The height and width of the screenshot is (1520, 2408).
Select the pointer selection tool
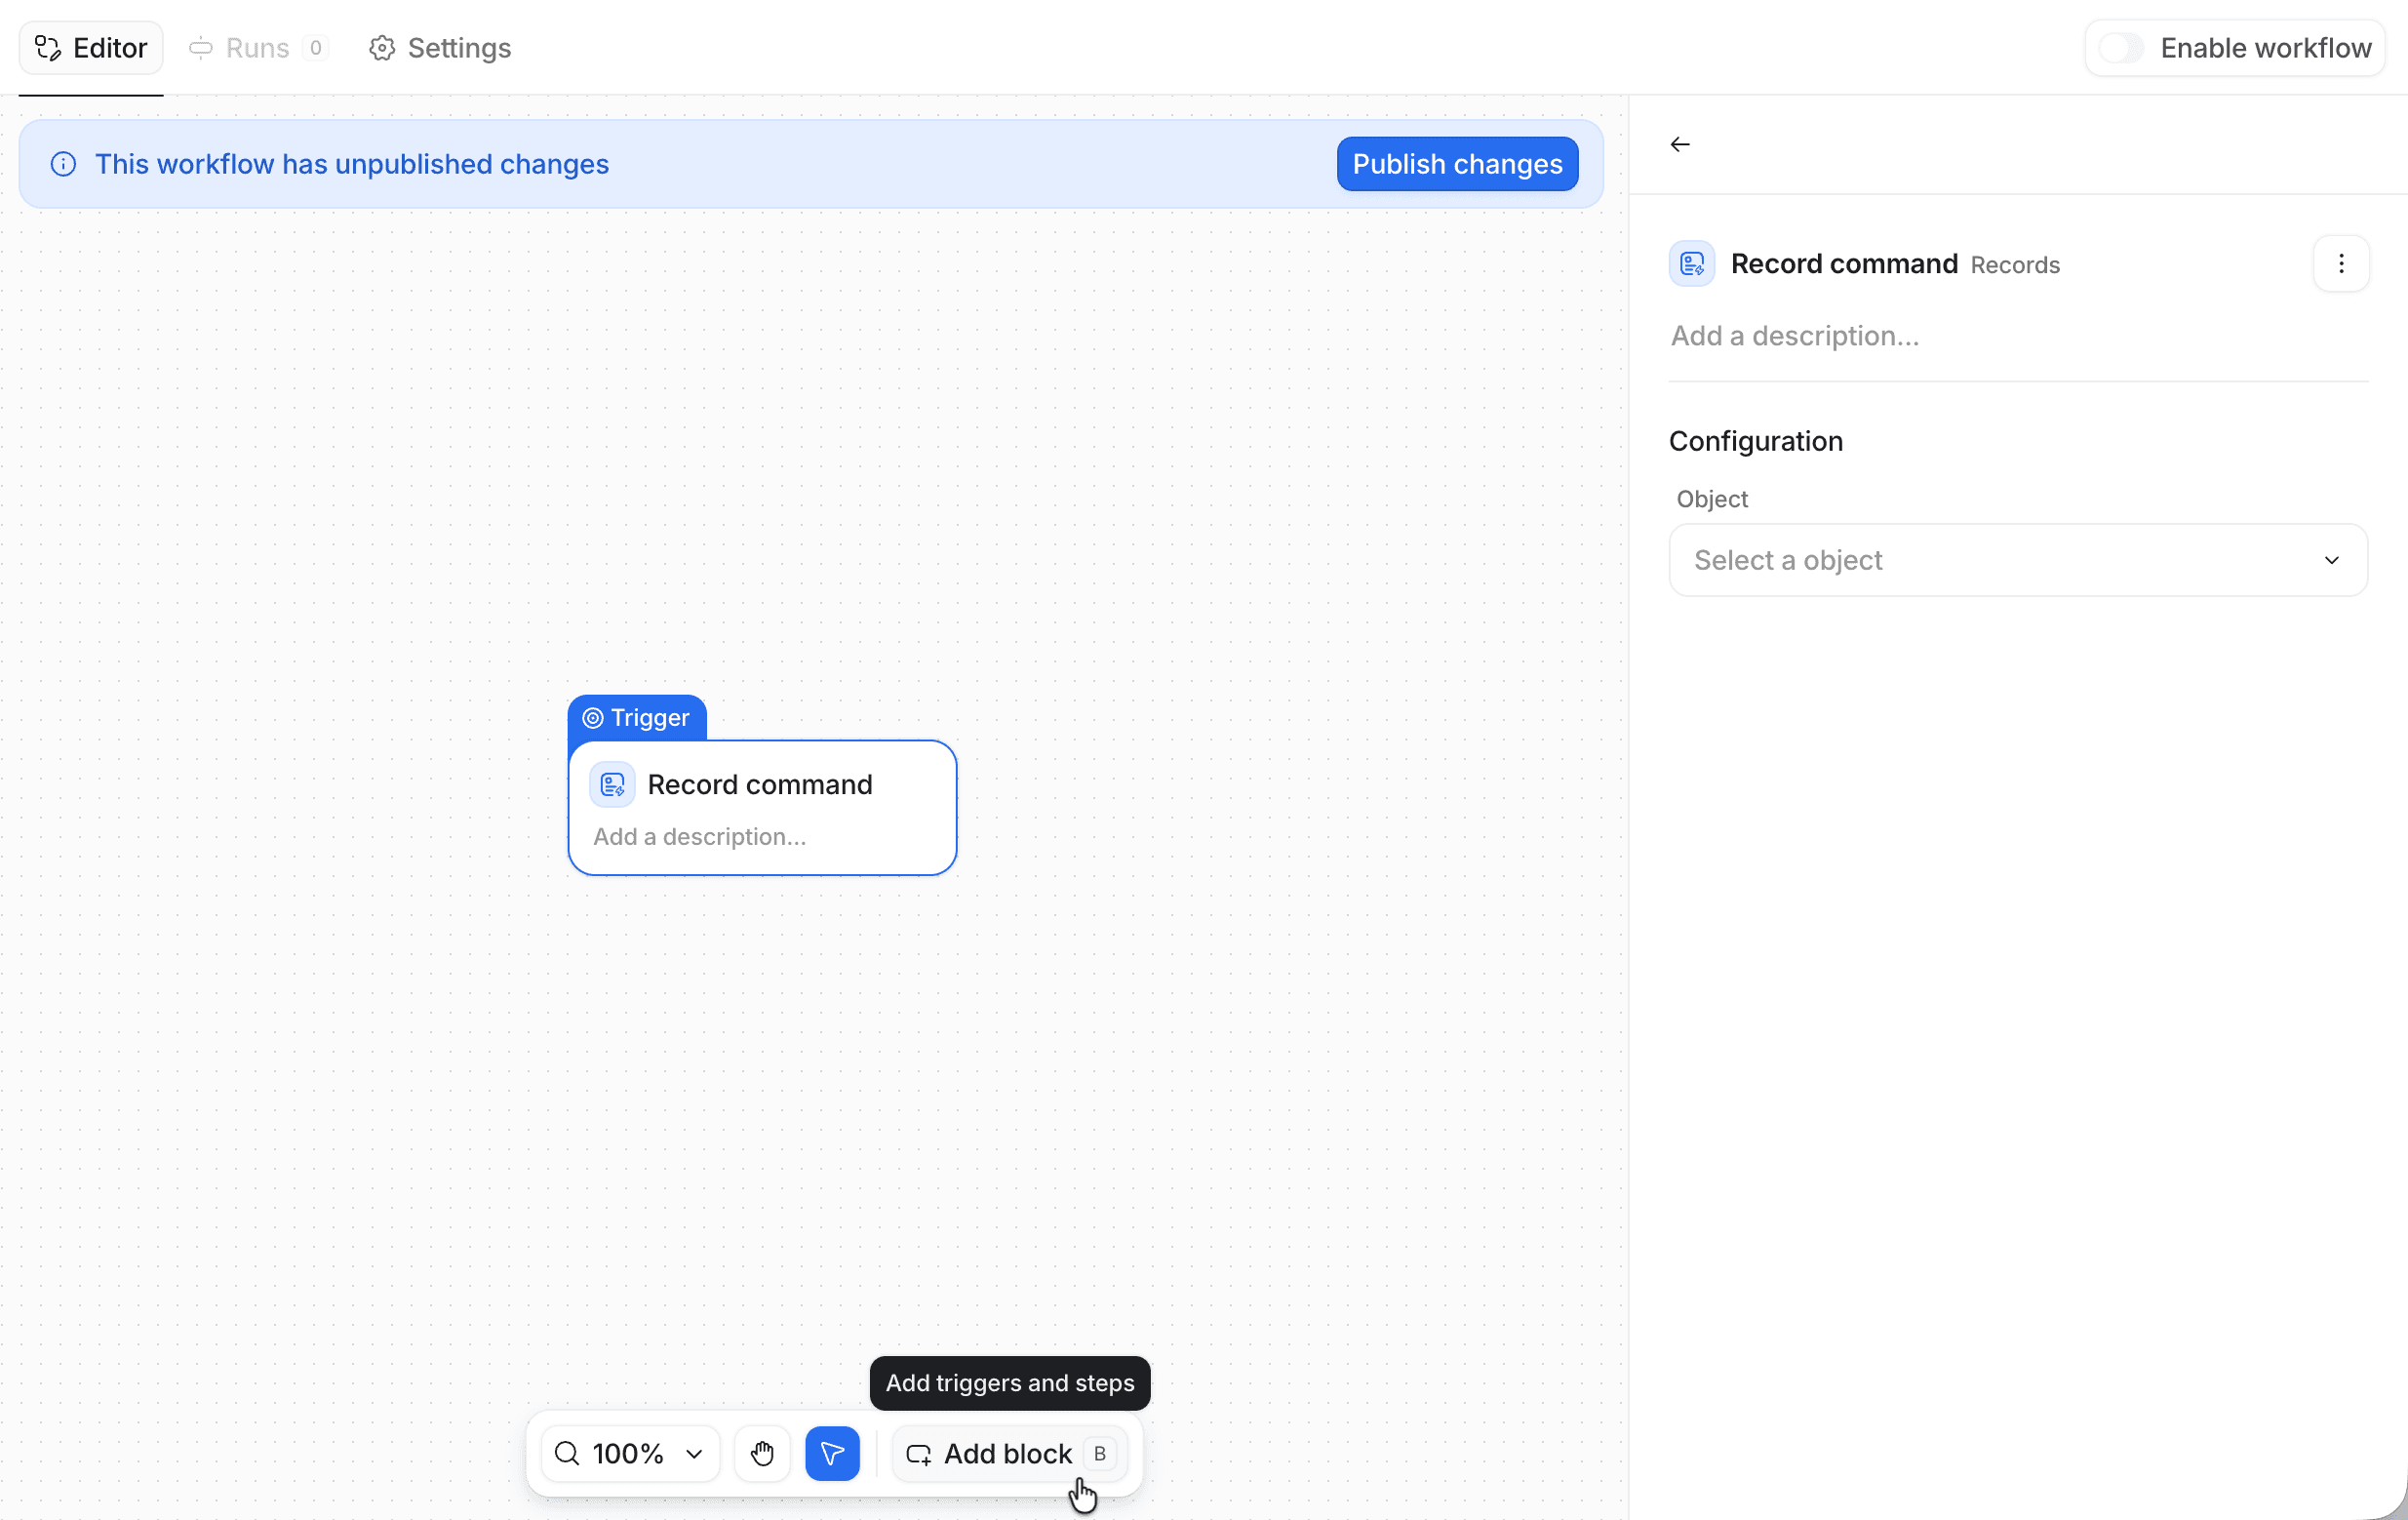click(x=832, y=1454)
